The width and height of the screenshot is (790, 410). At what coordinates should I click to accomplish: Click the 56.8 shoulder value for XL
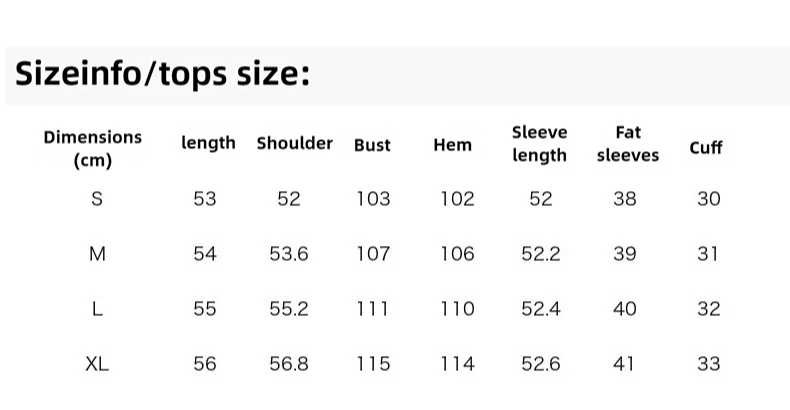point(289,364)
